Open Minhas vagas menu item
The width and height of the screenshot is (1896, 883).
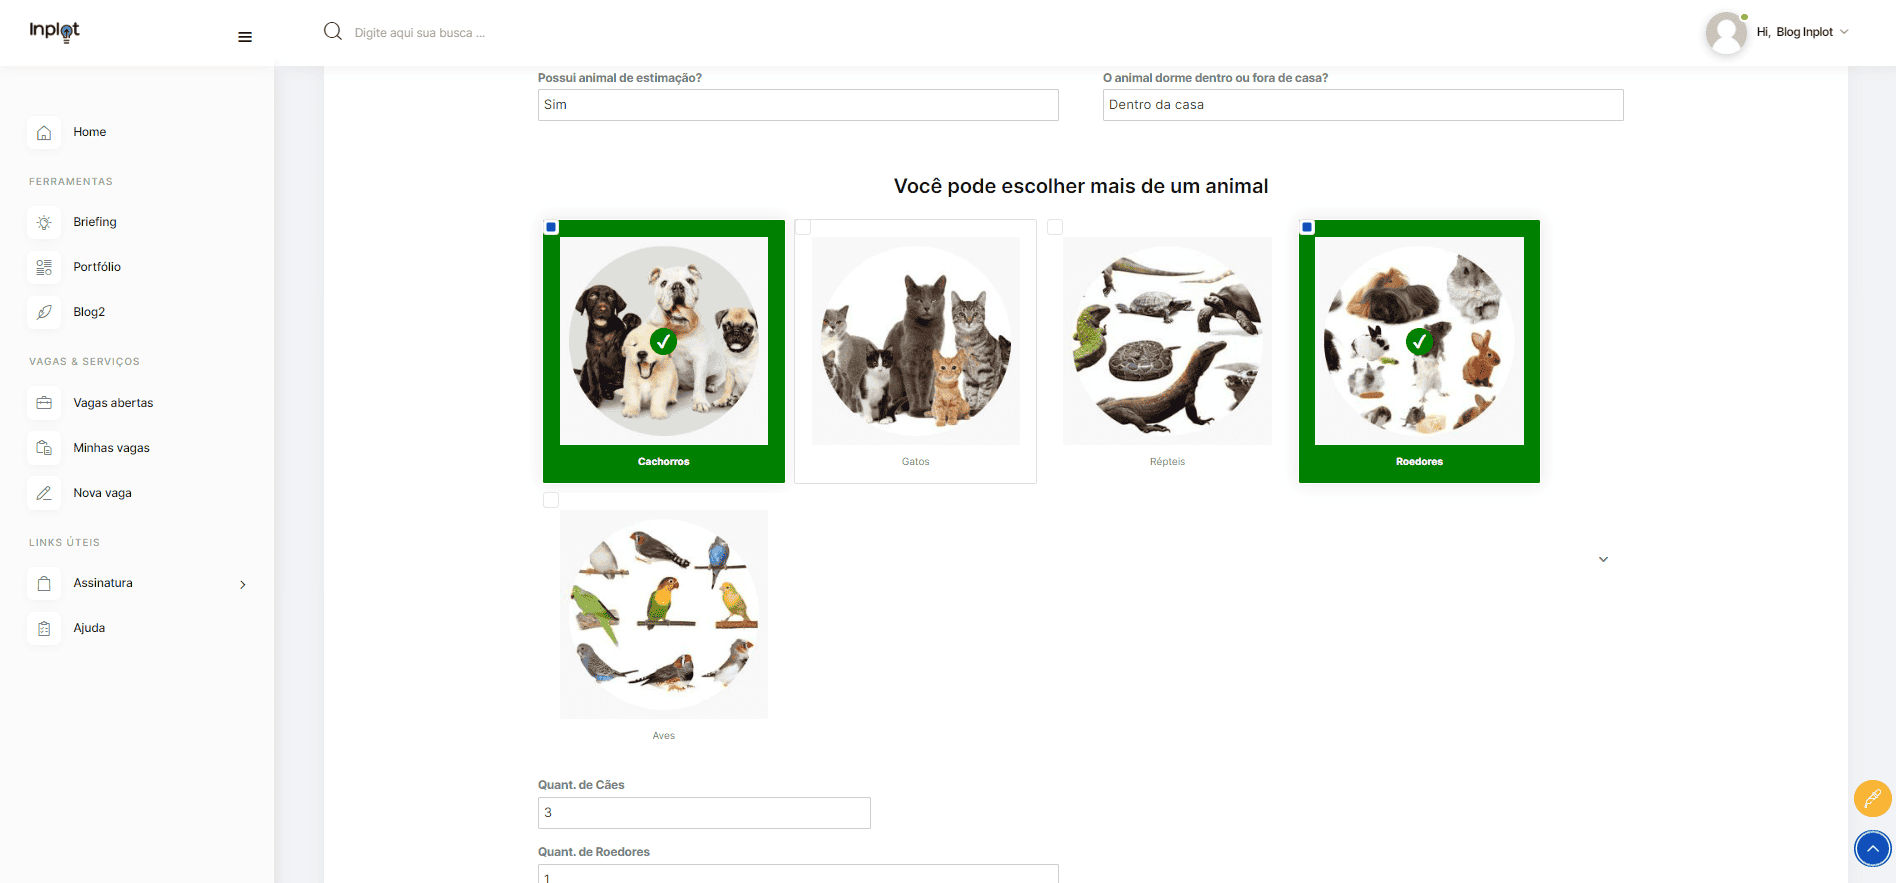(x=111, y=448)
